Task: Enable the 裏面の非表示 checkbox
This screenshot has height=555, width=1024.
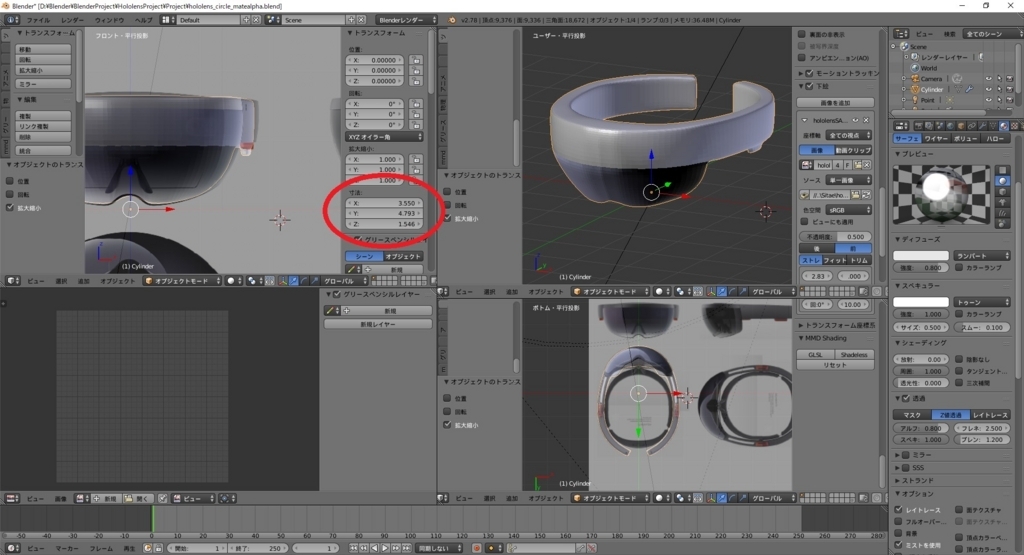Action: coord(802,34)
